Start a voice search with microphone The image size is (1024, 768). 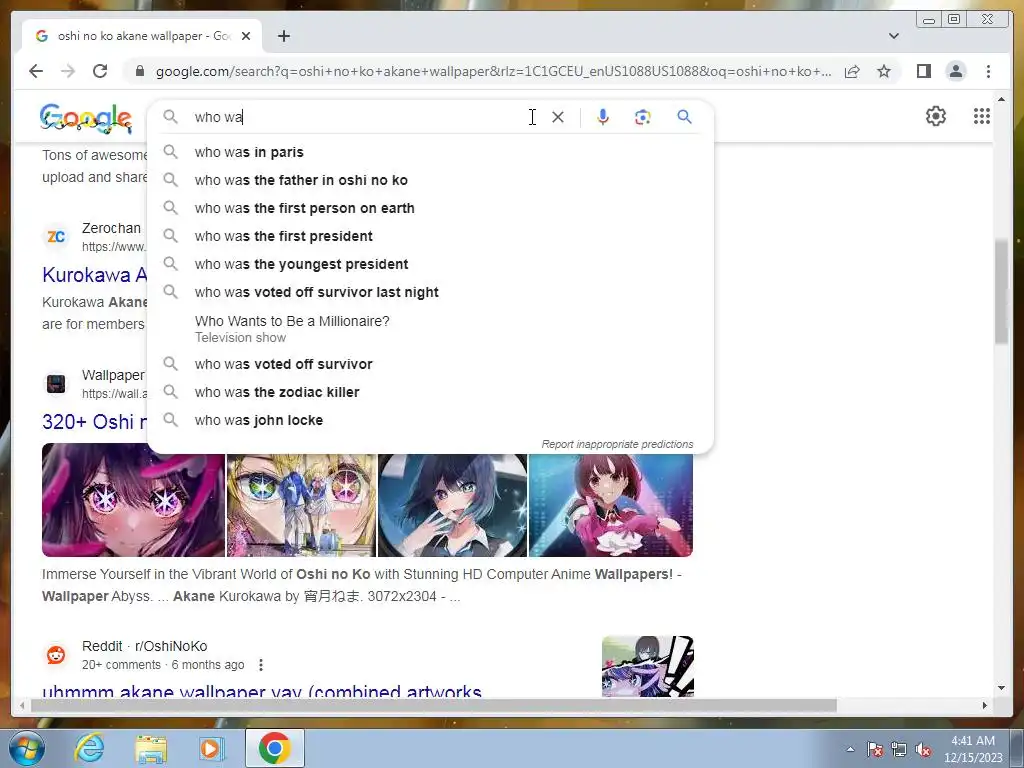pyautogui.click(x=603, y=117)
